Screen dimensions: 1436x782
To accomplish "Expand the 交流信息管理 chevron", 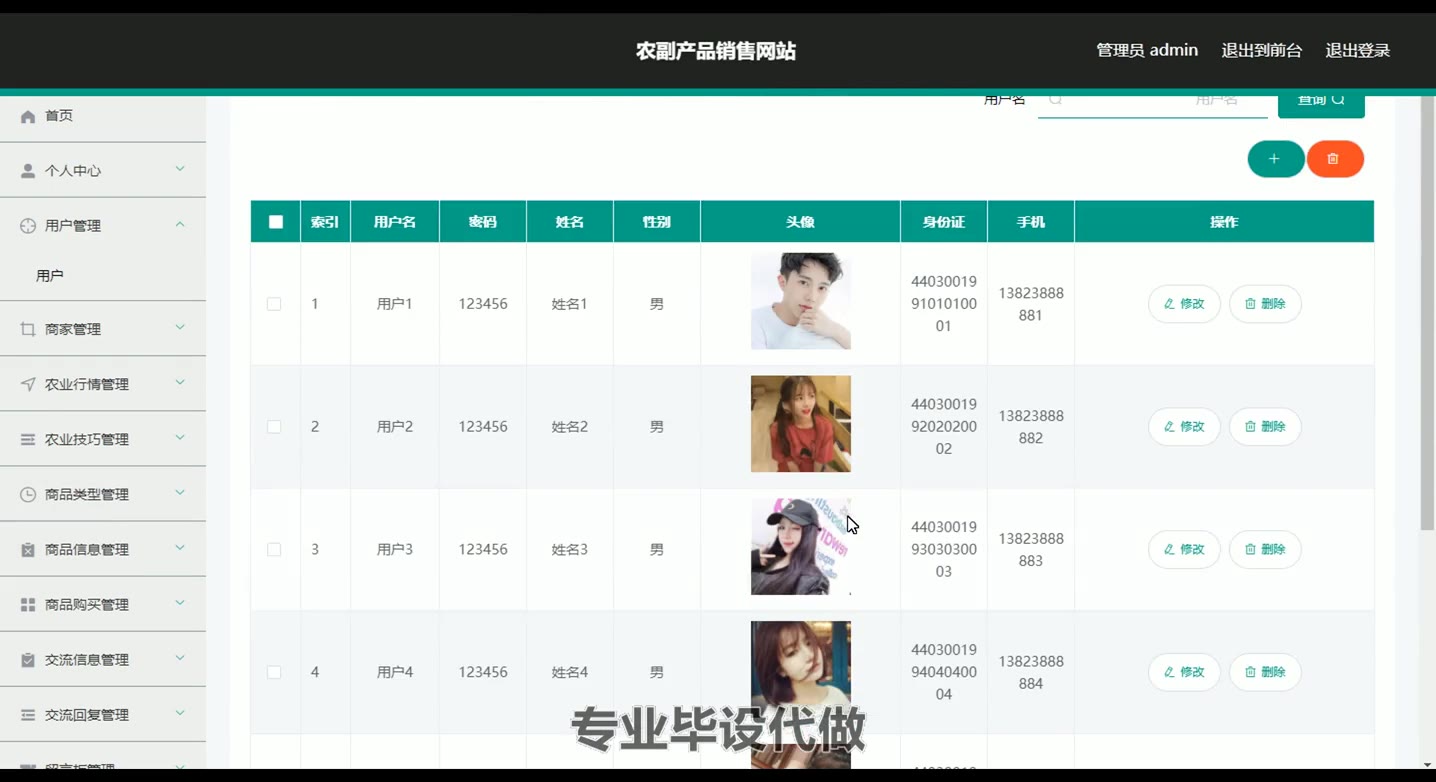I will click(x=180, y=657).
